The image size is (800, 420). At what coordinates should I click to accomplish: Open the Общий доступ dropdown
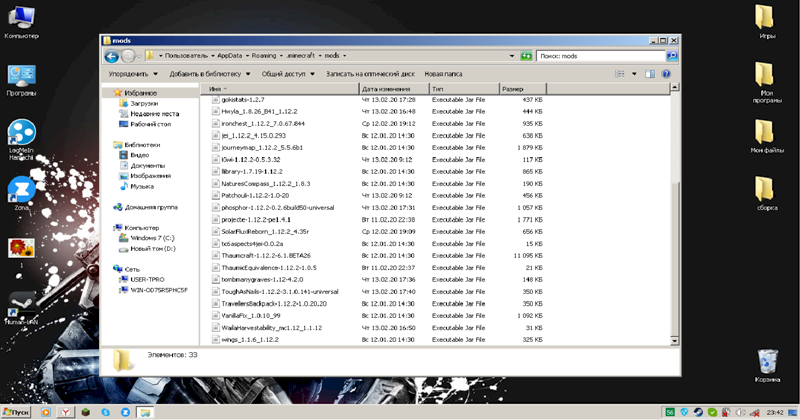coord(288,74)
